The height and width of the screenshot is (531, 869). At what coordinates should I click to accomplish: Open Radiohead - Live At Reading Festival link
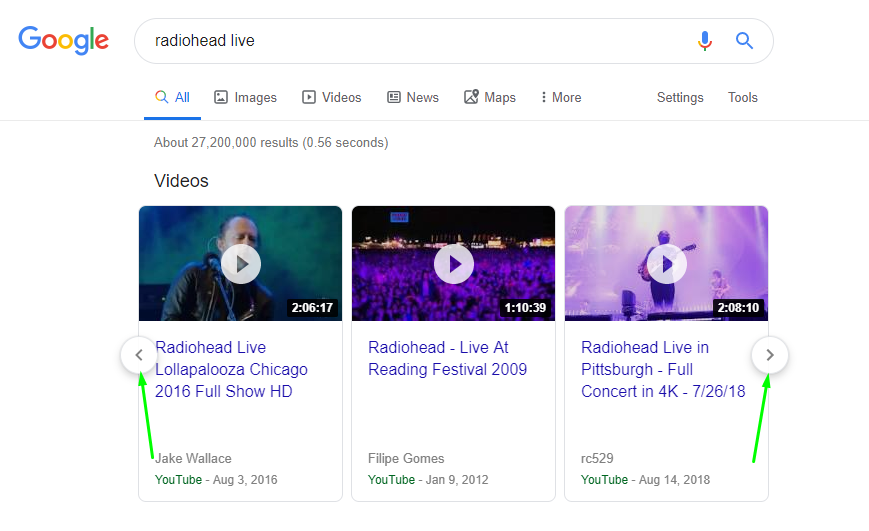click(447, 358)
